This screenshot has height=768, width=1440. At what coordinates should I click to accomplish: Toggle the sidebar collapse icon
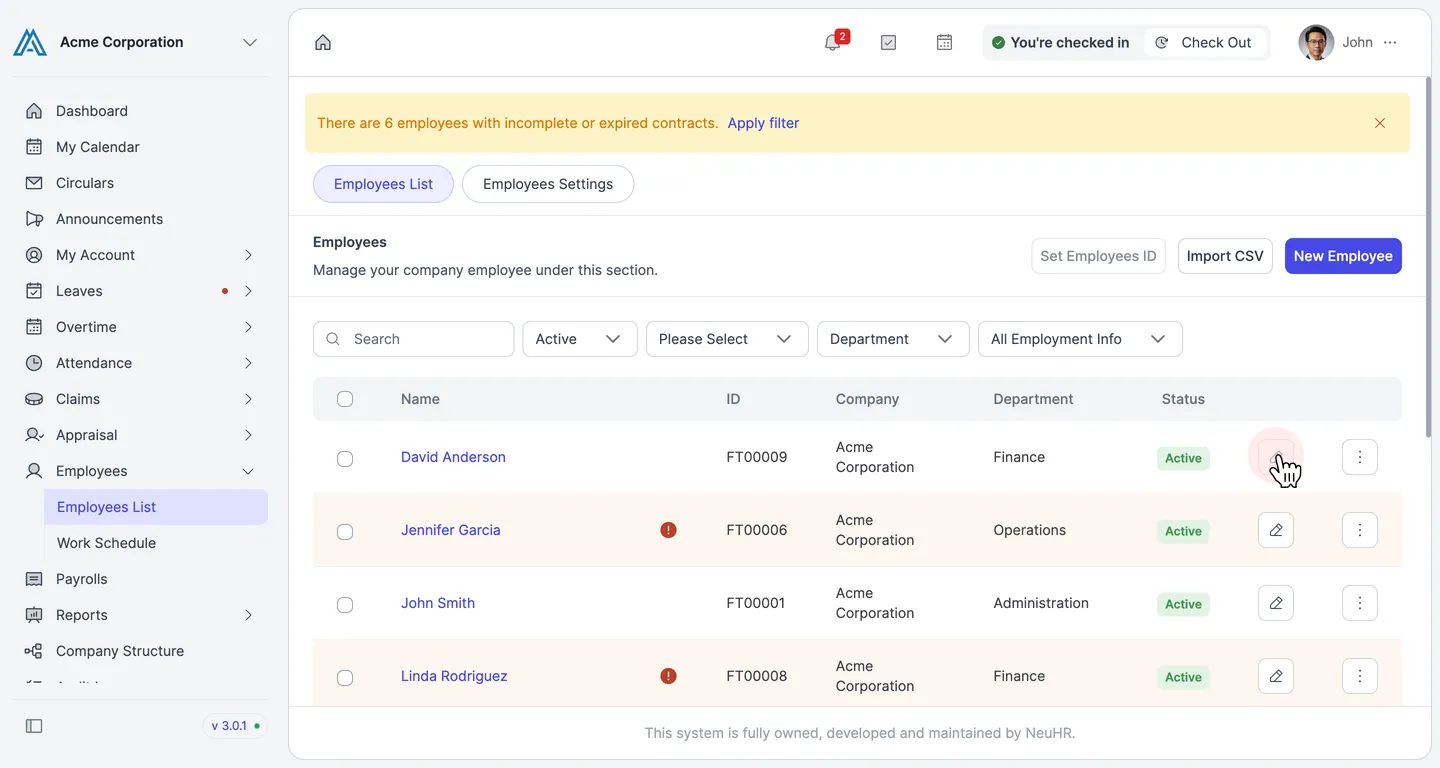[34, 726]
